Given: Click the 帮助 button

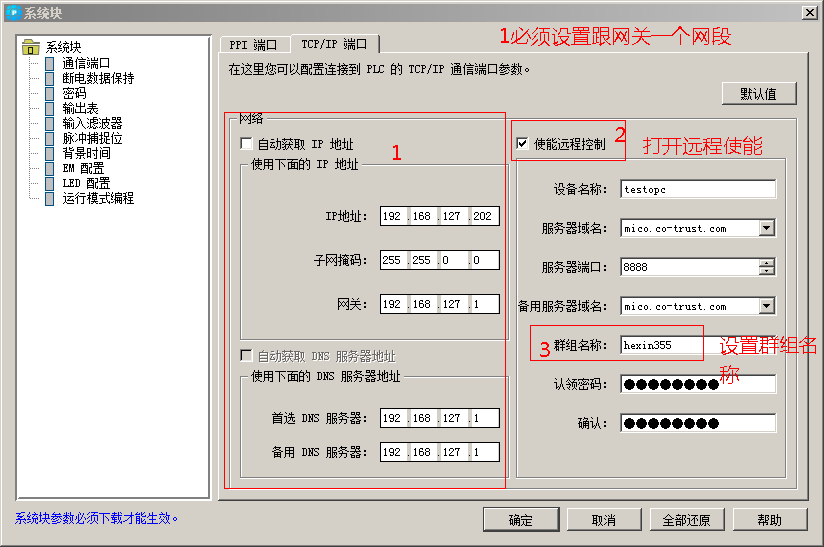Looking at the screenshot, I should (x=770, y=520).
